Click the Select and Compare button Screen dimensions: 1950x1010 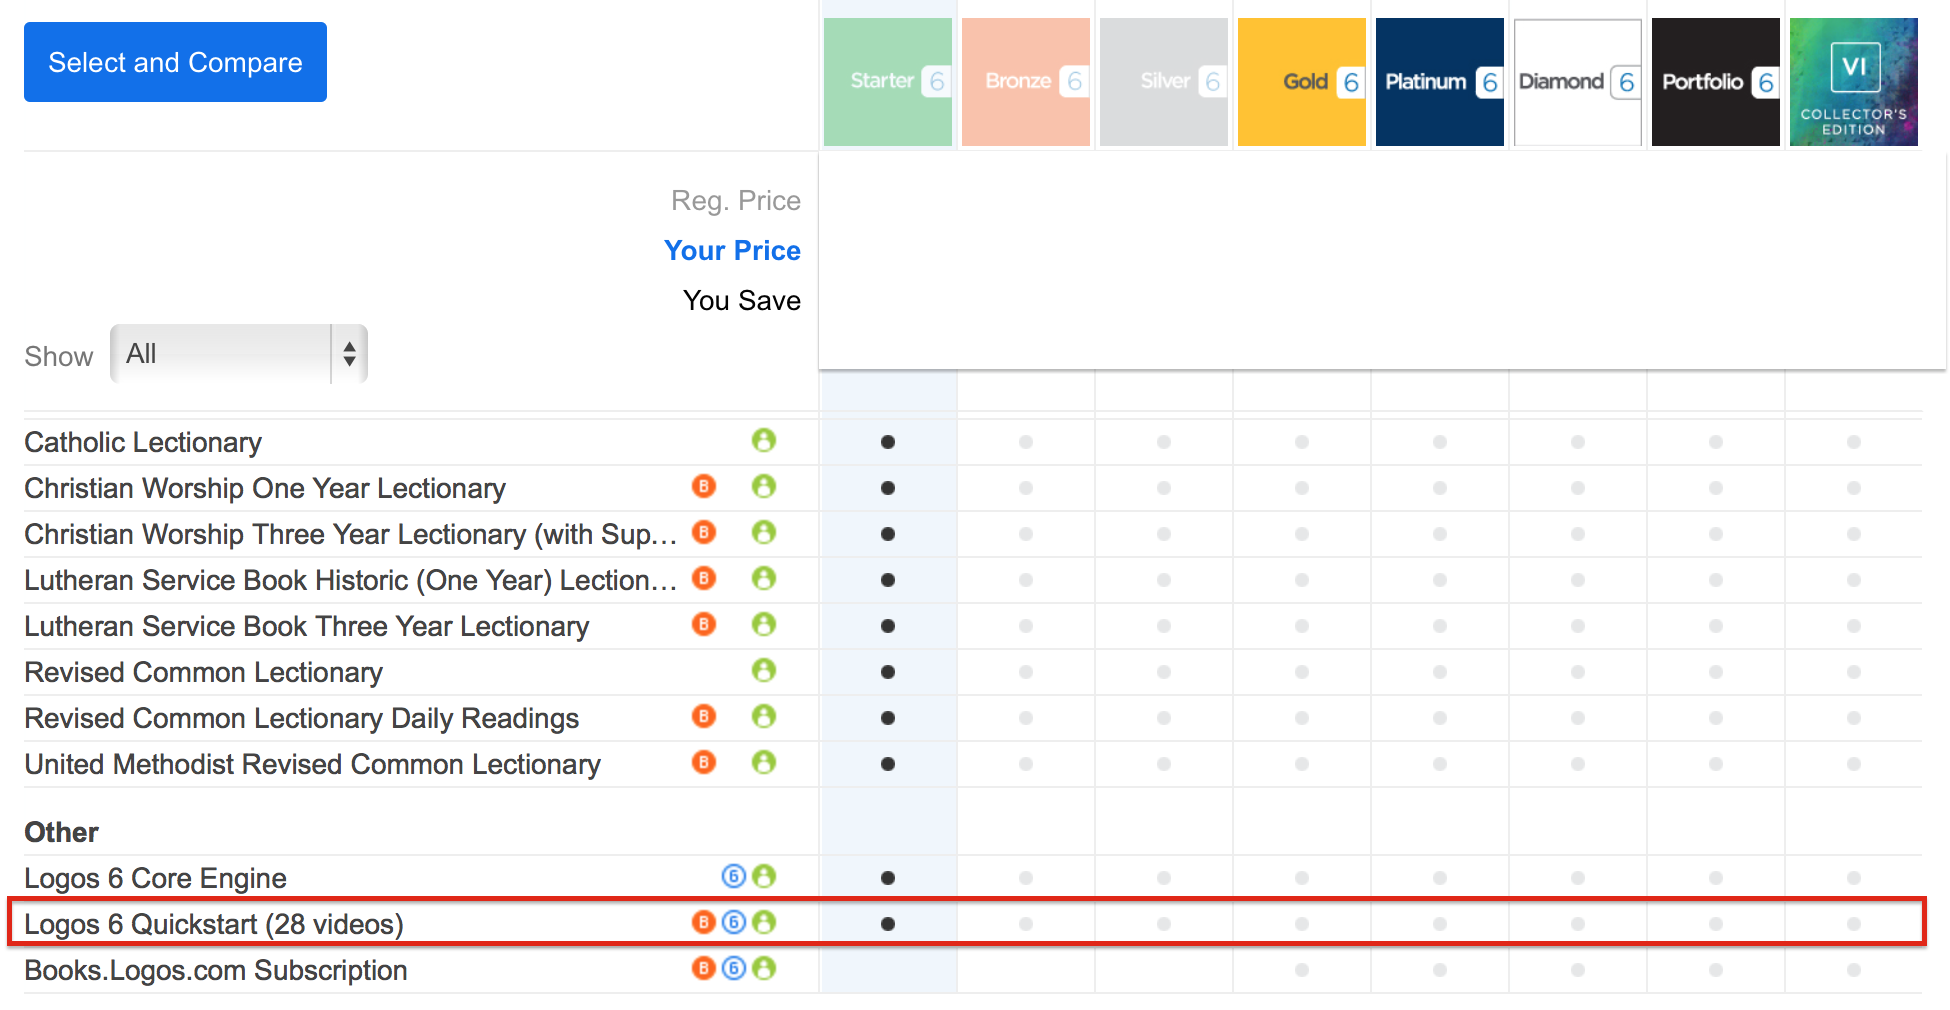click(175, 62)
